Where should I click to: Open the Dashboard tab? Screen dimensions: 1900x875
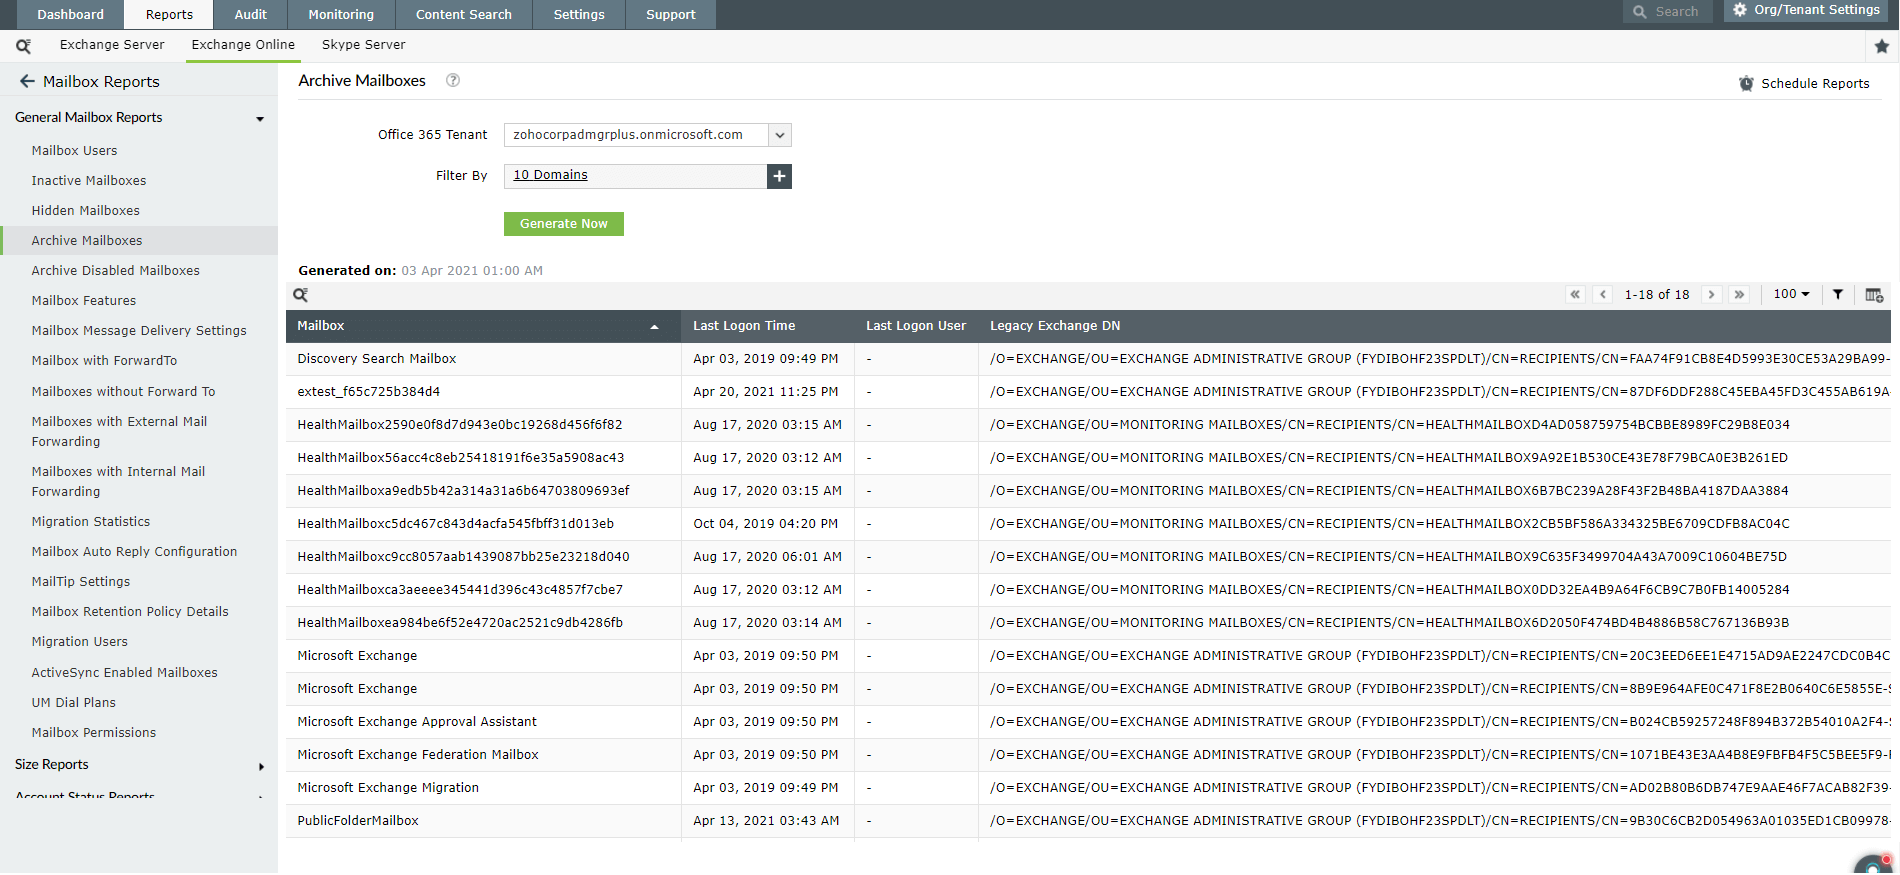70,14
